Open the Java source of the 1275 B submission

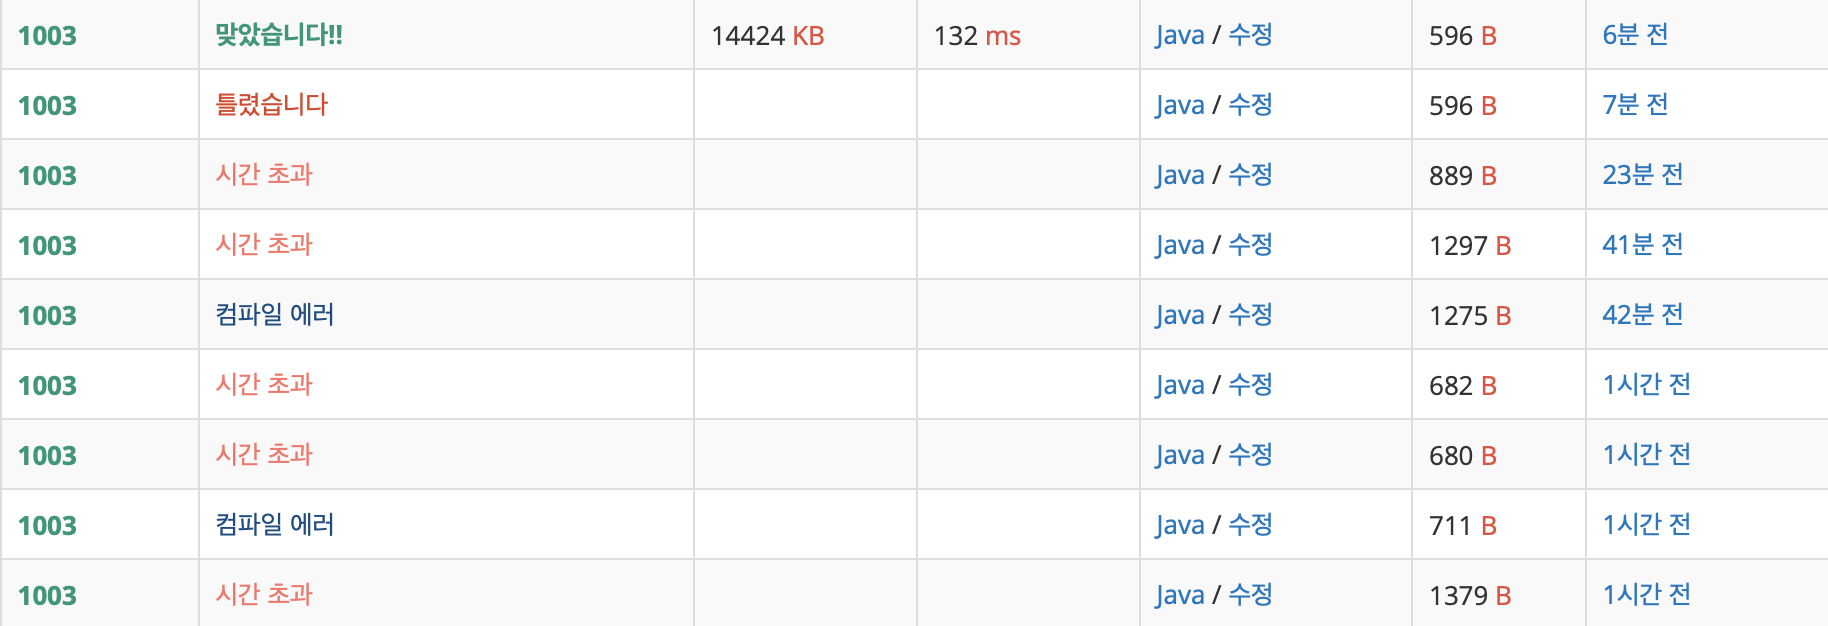click(1180, 316)
